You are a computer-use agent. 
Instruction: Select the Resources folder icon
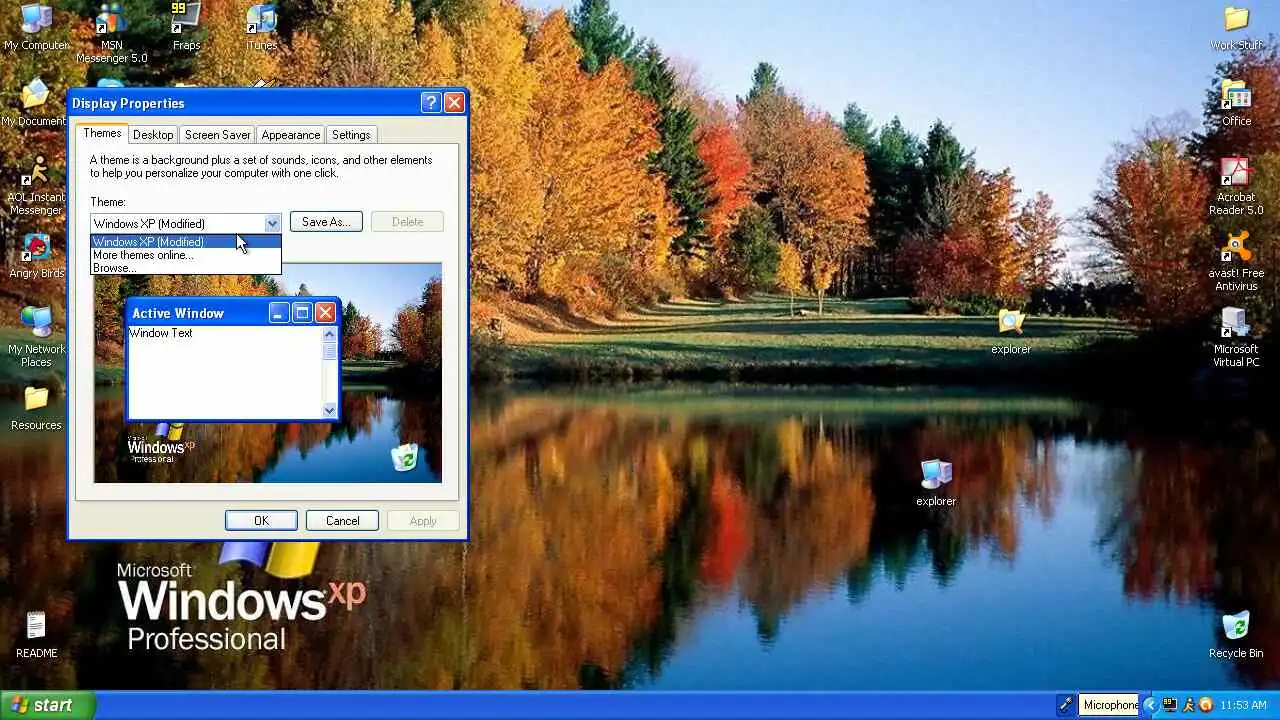pos(36,407)
